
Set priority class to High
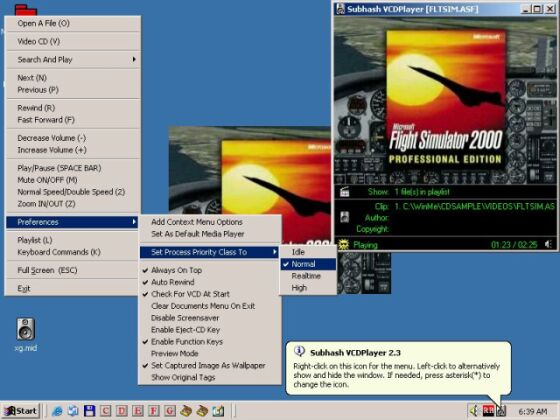click(308, 288)
